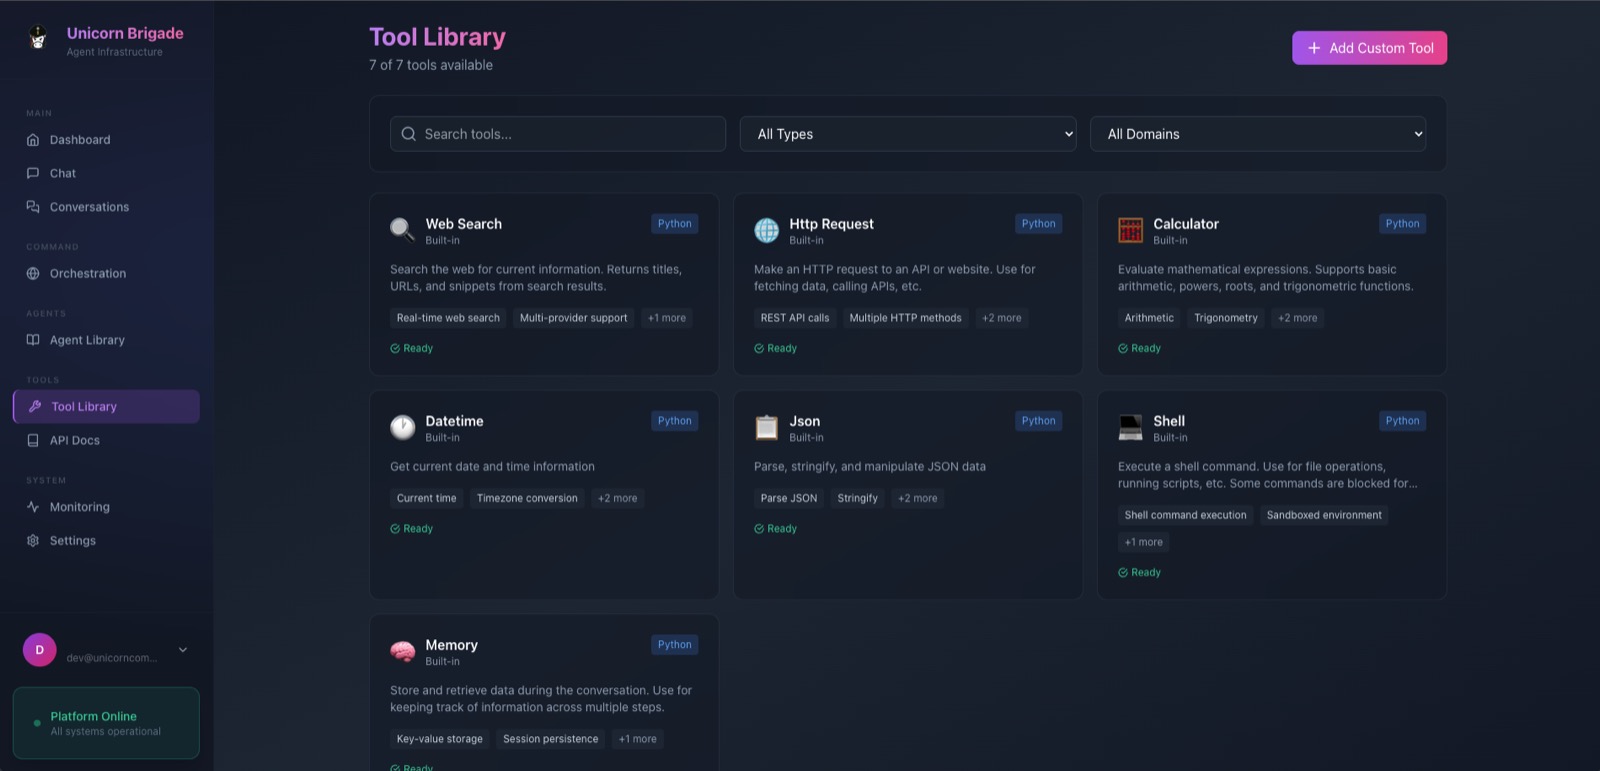Image resolution: width=1600 pixels, height=771 pixels.
Task: Focus the Search tools input field
Action: (558, 134)
